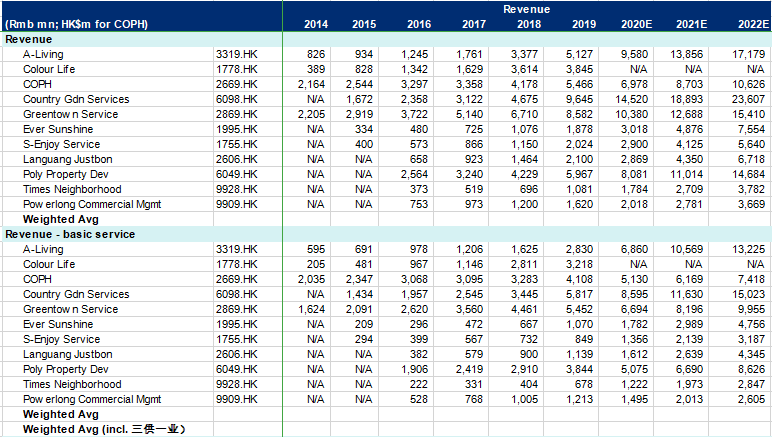This screenshot has width=772, height=437.
Task: Click the Ever Sunshine label in Revenue section
Action: 58,129
